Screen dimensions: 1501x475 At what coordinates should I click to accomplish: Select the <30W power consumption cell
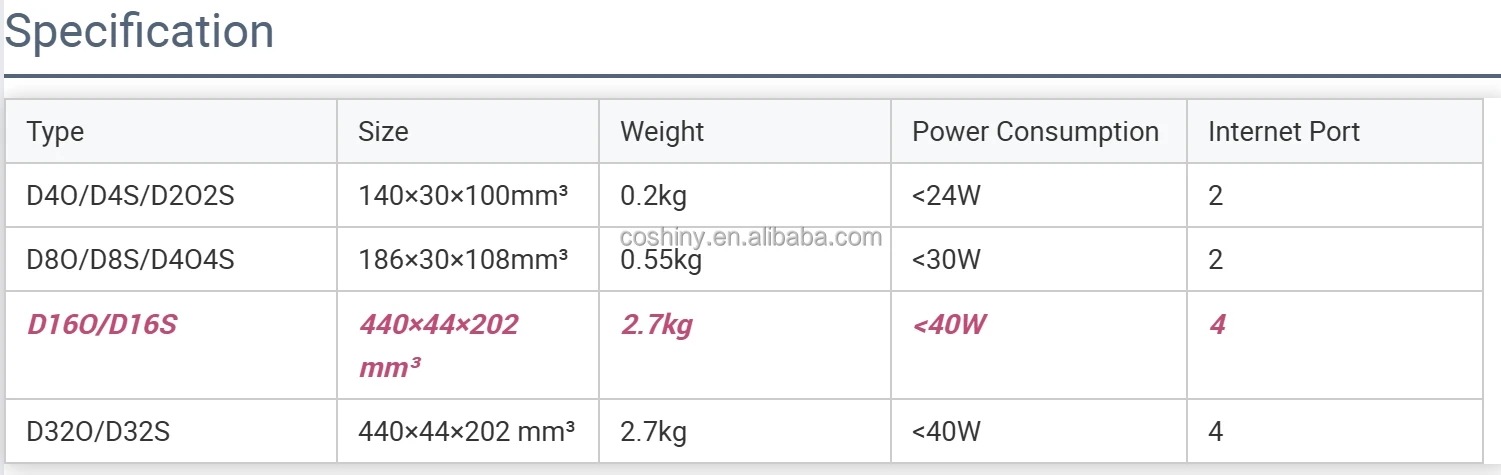click(946, 260)
